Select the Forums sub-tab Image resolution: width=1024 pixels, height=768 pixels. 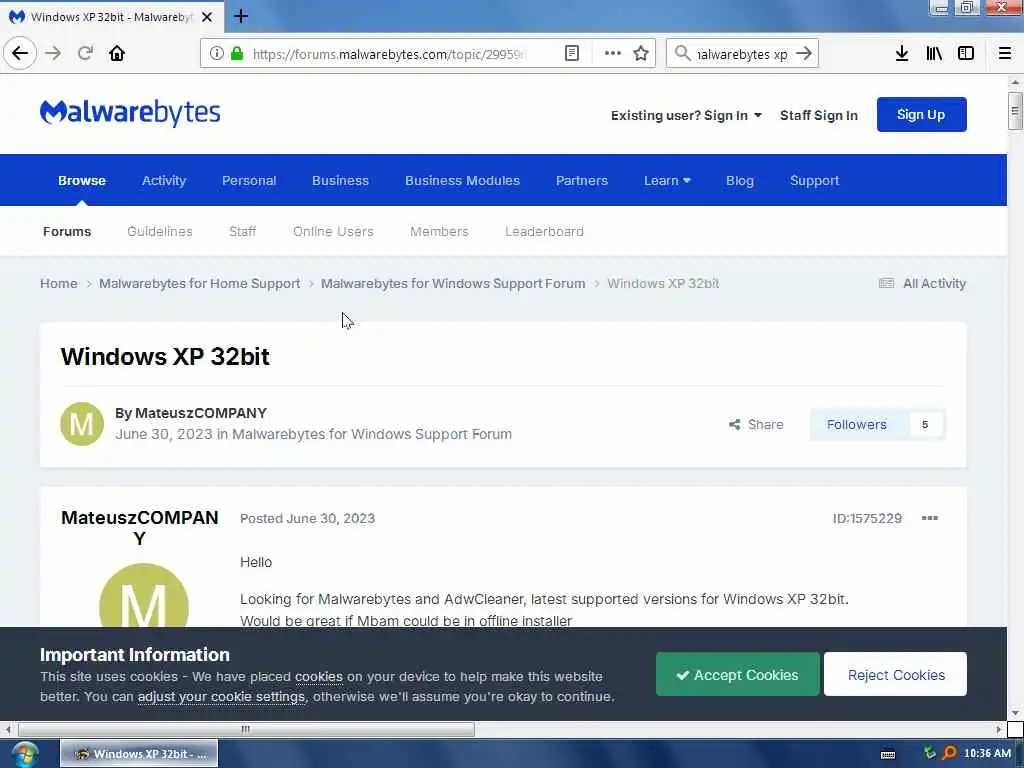[67, 232]
